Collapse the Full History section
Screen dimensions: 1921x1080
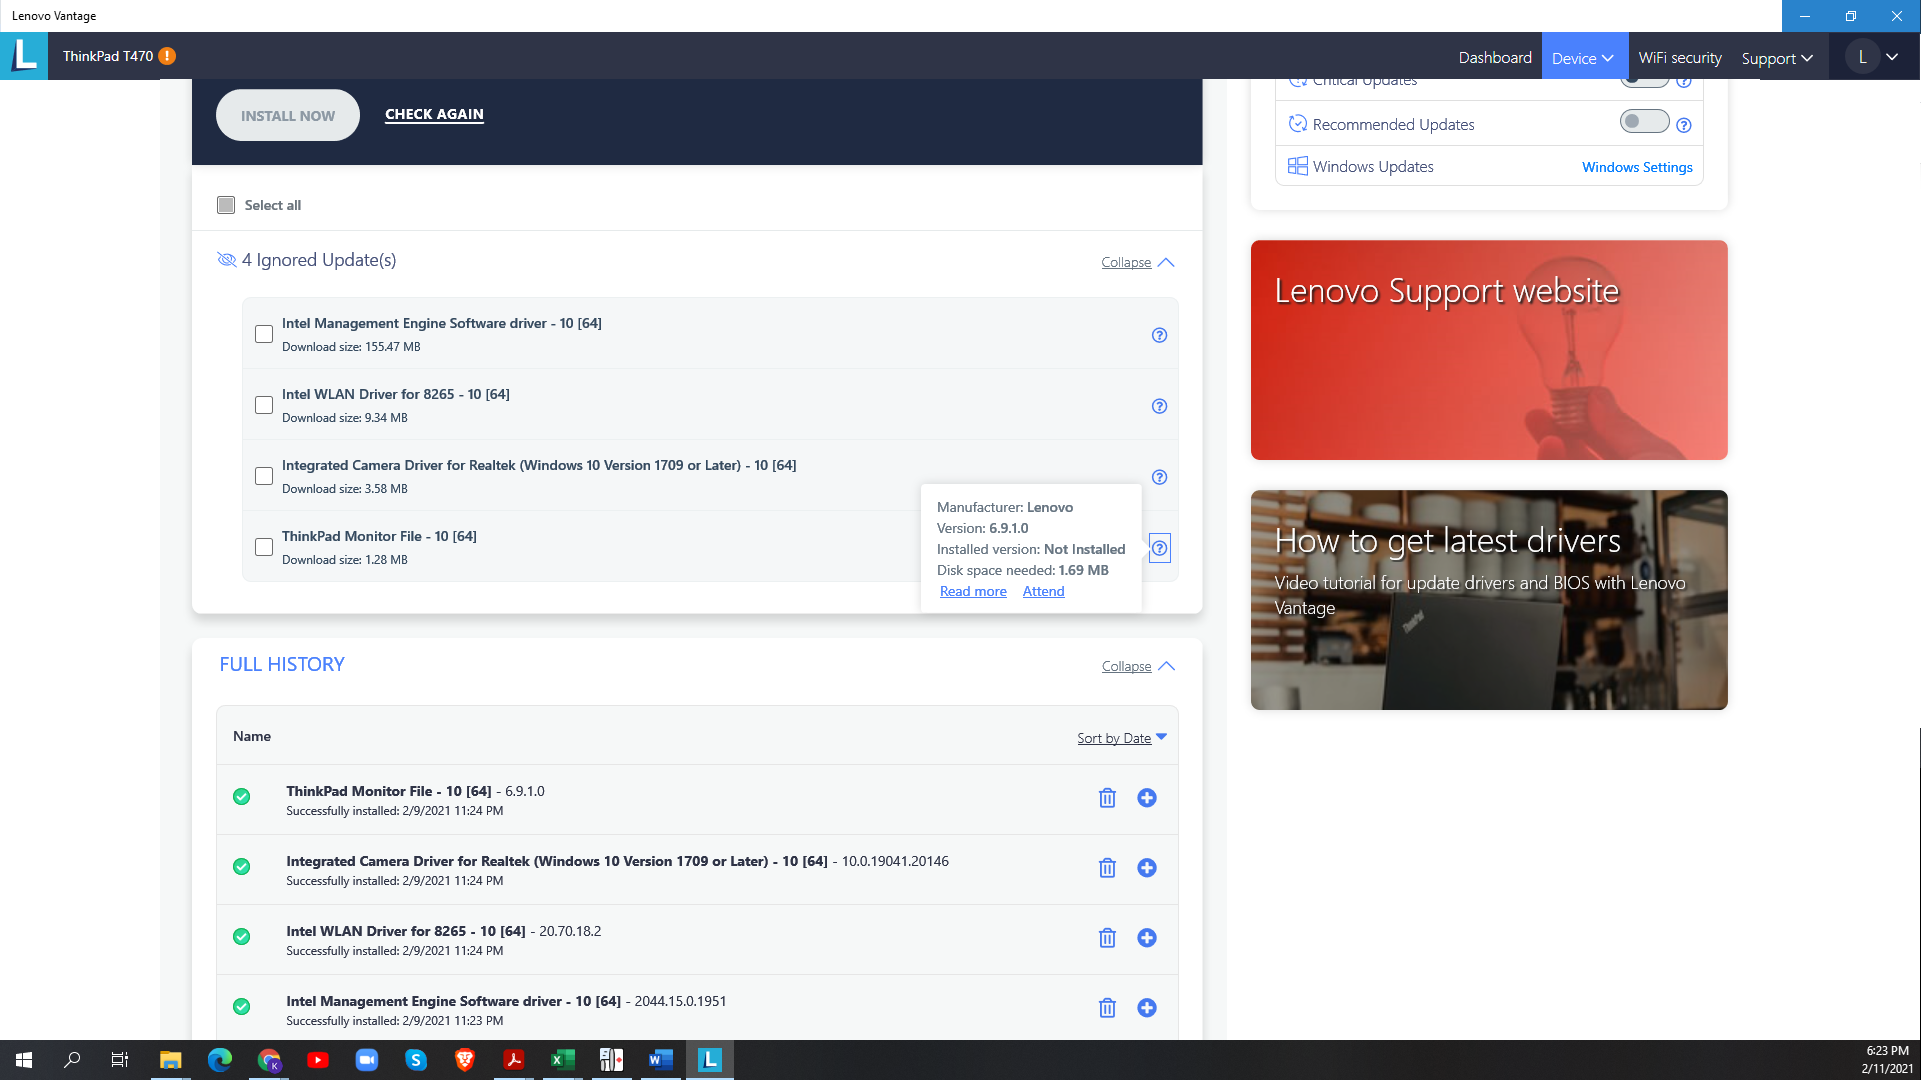click(1138, 666)
